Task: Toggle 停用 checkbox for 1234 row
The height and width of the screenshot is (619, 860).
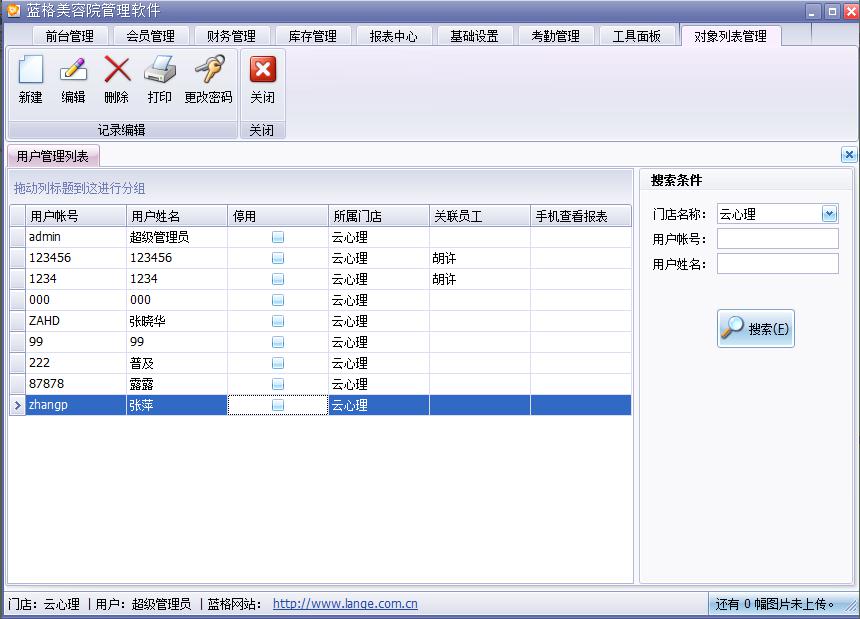Action: click(x=278, y=279)
